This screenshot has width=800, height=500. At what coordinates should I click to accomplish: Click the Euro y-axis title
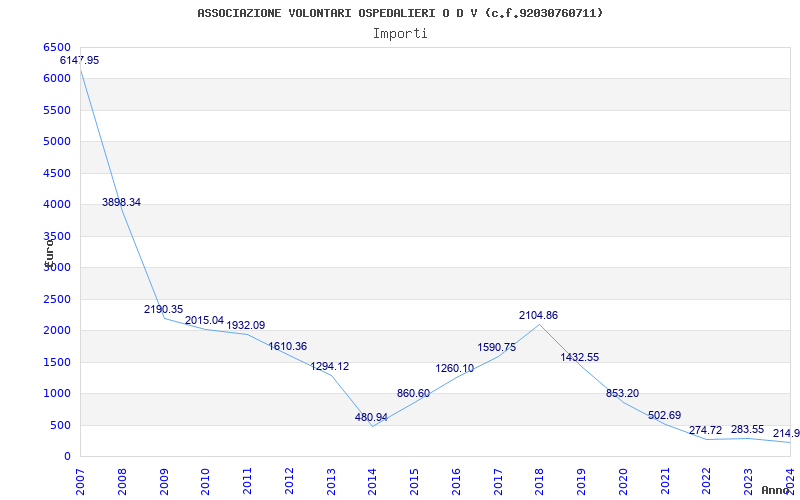[49, 253]
